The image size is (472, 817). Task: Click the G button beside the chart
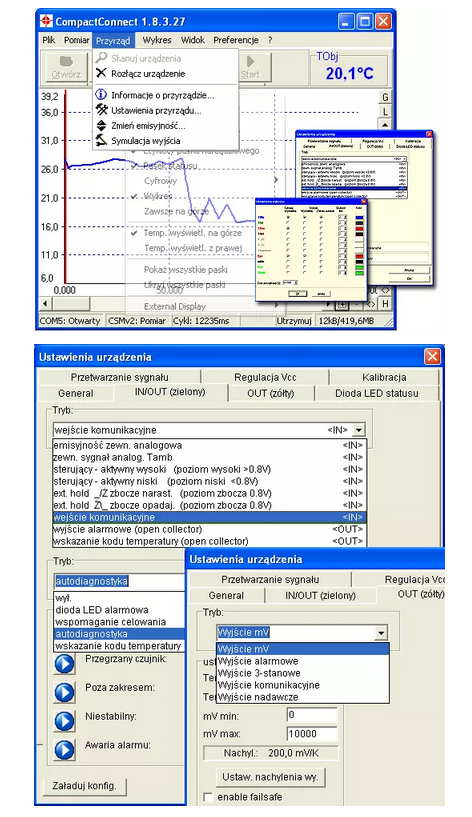pos(385,97)
